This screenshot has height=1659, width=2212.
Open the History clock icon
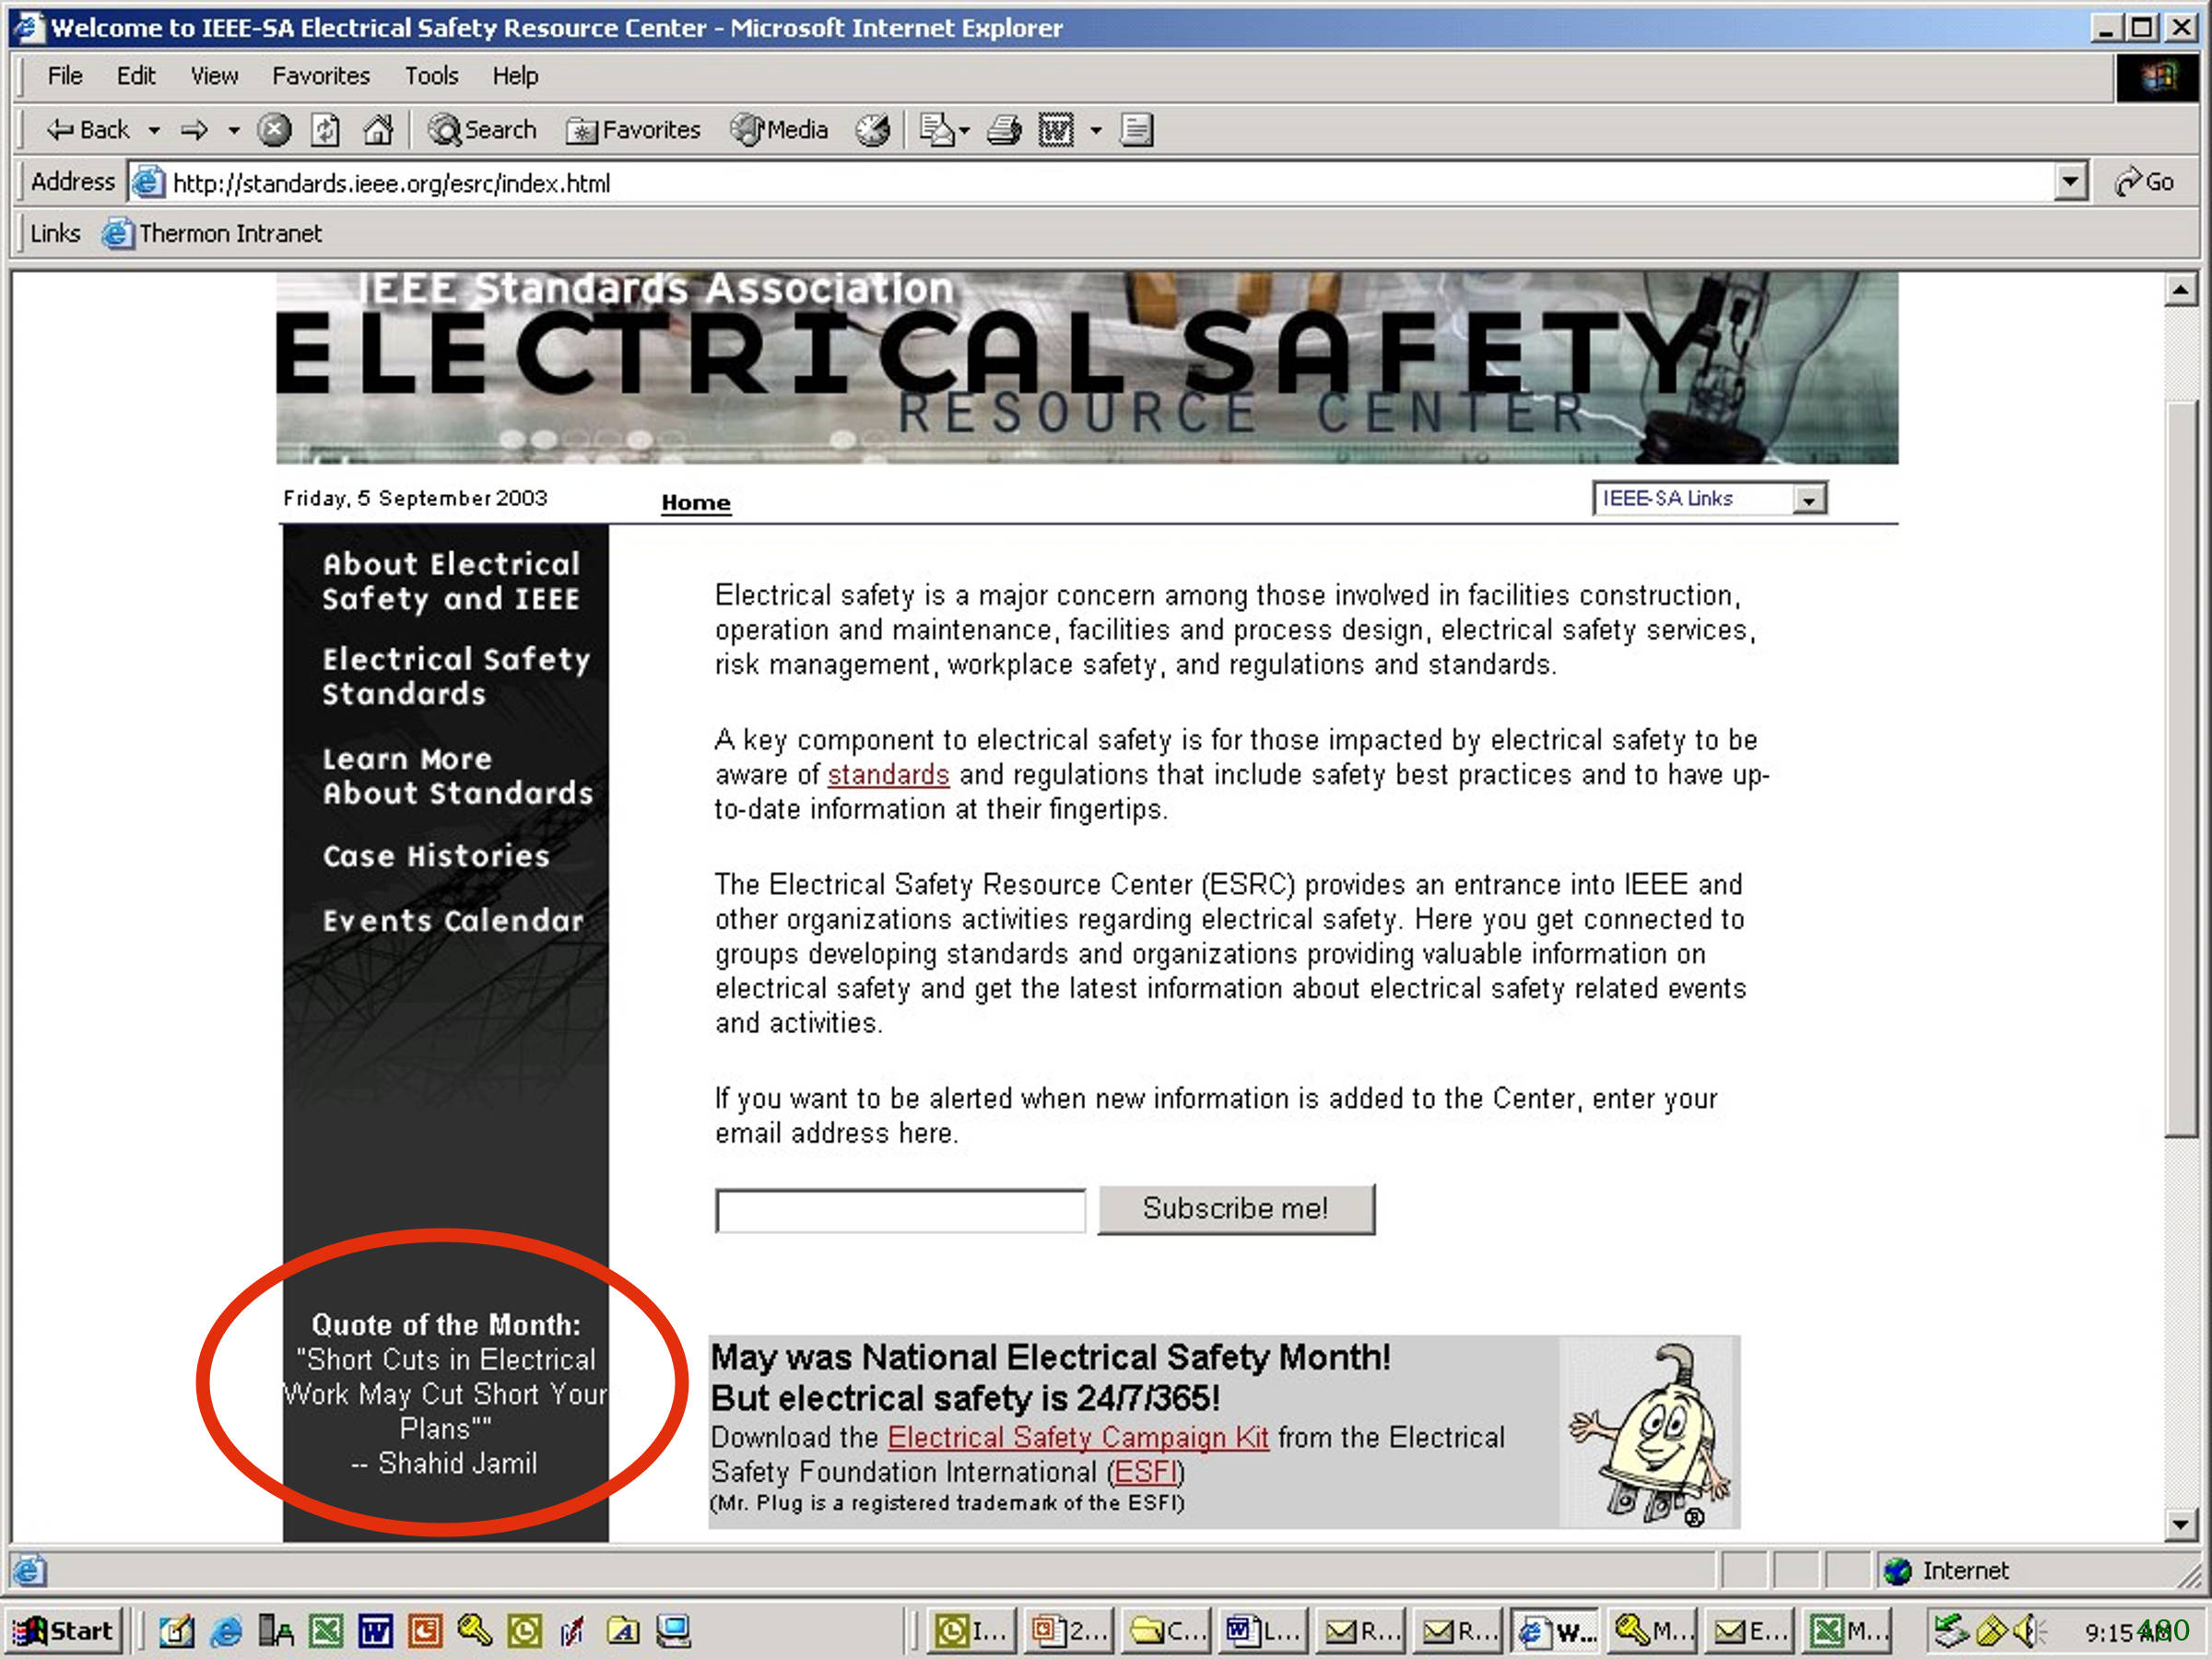coord(872,130)
